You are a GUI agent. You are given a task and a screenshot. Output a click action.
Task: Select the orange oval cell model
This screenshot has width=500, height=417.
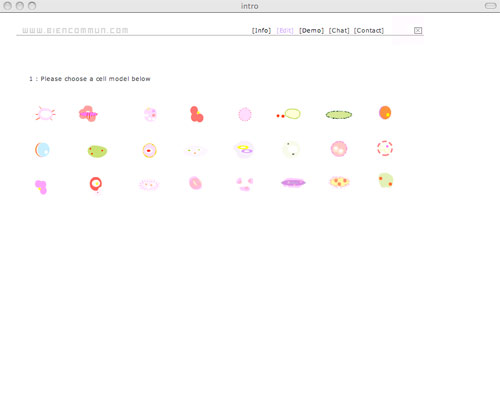point(385,113)
